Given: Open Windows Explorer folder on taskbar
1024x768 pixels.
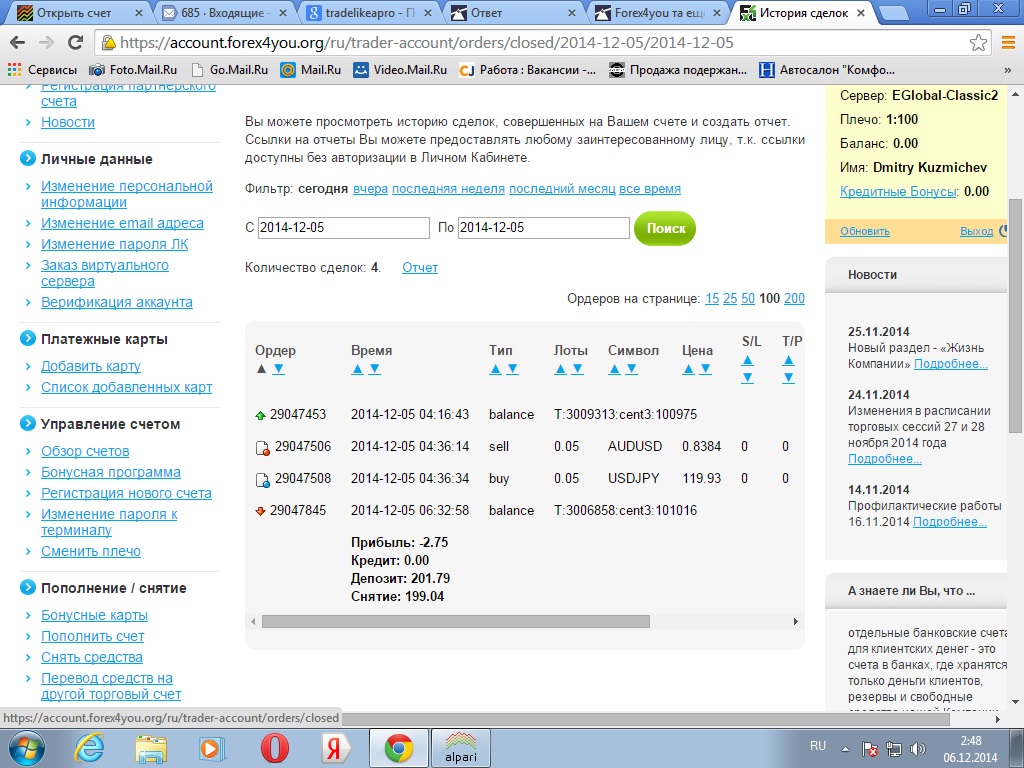Looking at the screenshot, I should (151, 748).
